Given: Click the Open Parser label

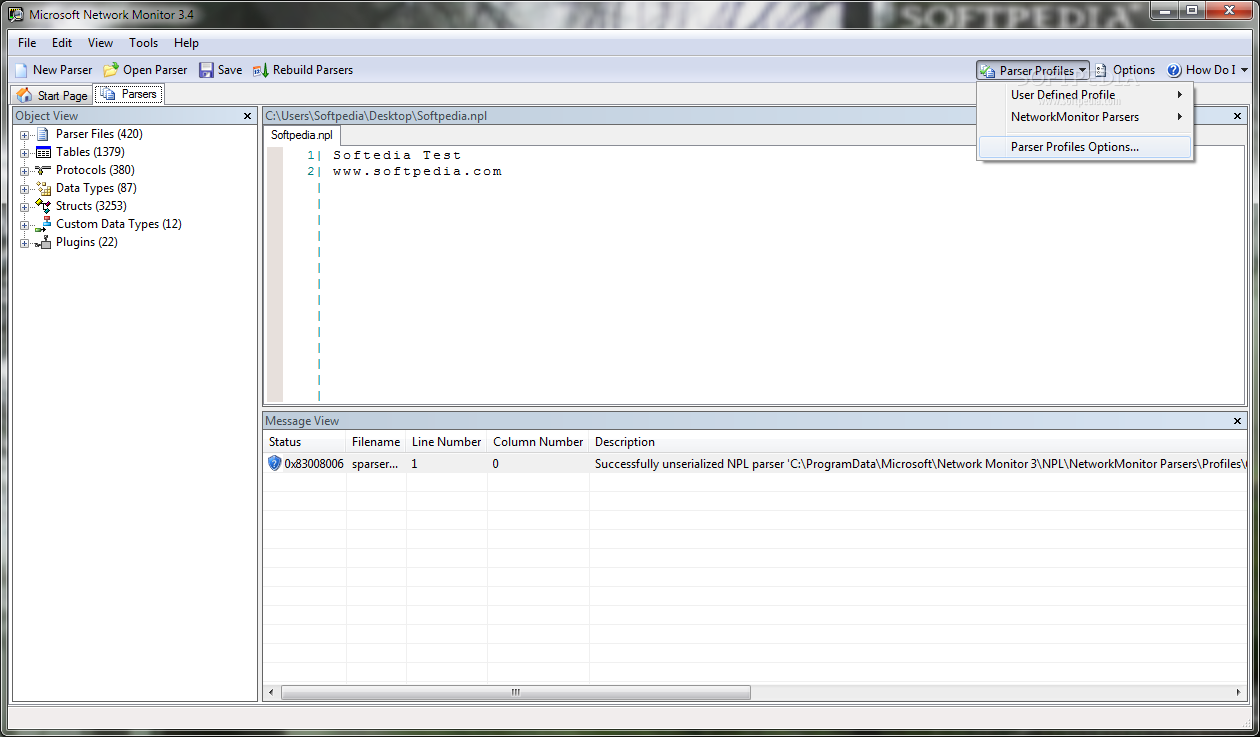Looking at the screenshot, I should (x=155, y=70).
